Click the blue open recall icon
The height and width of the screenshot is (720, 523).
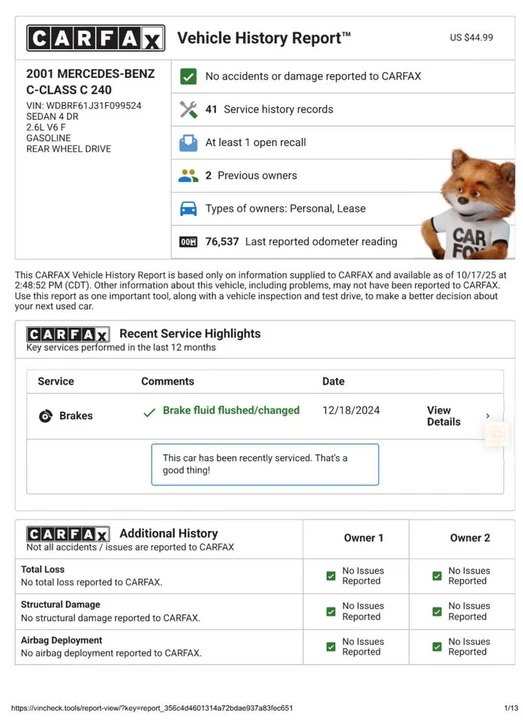click(x=188, y=143)
